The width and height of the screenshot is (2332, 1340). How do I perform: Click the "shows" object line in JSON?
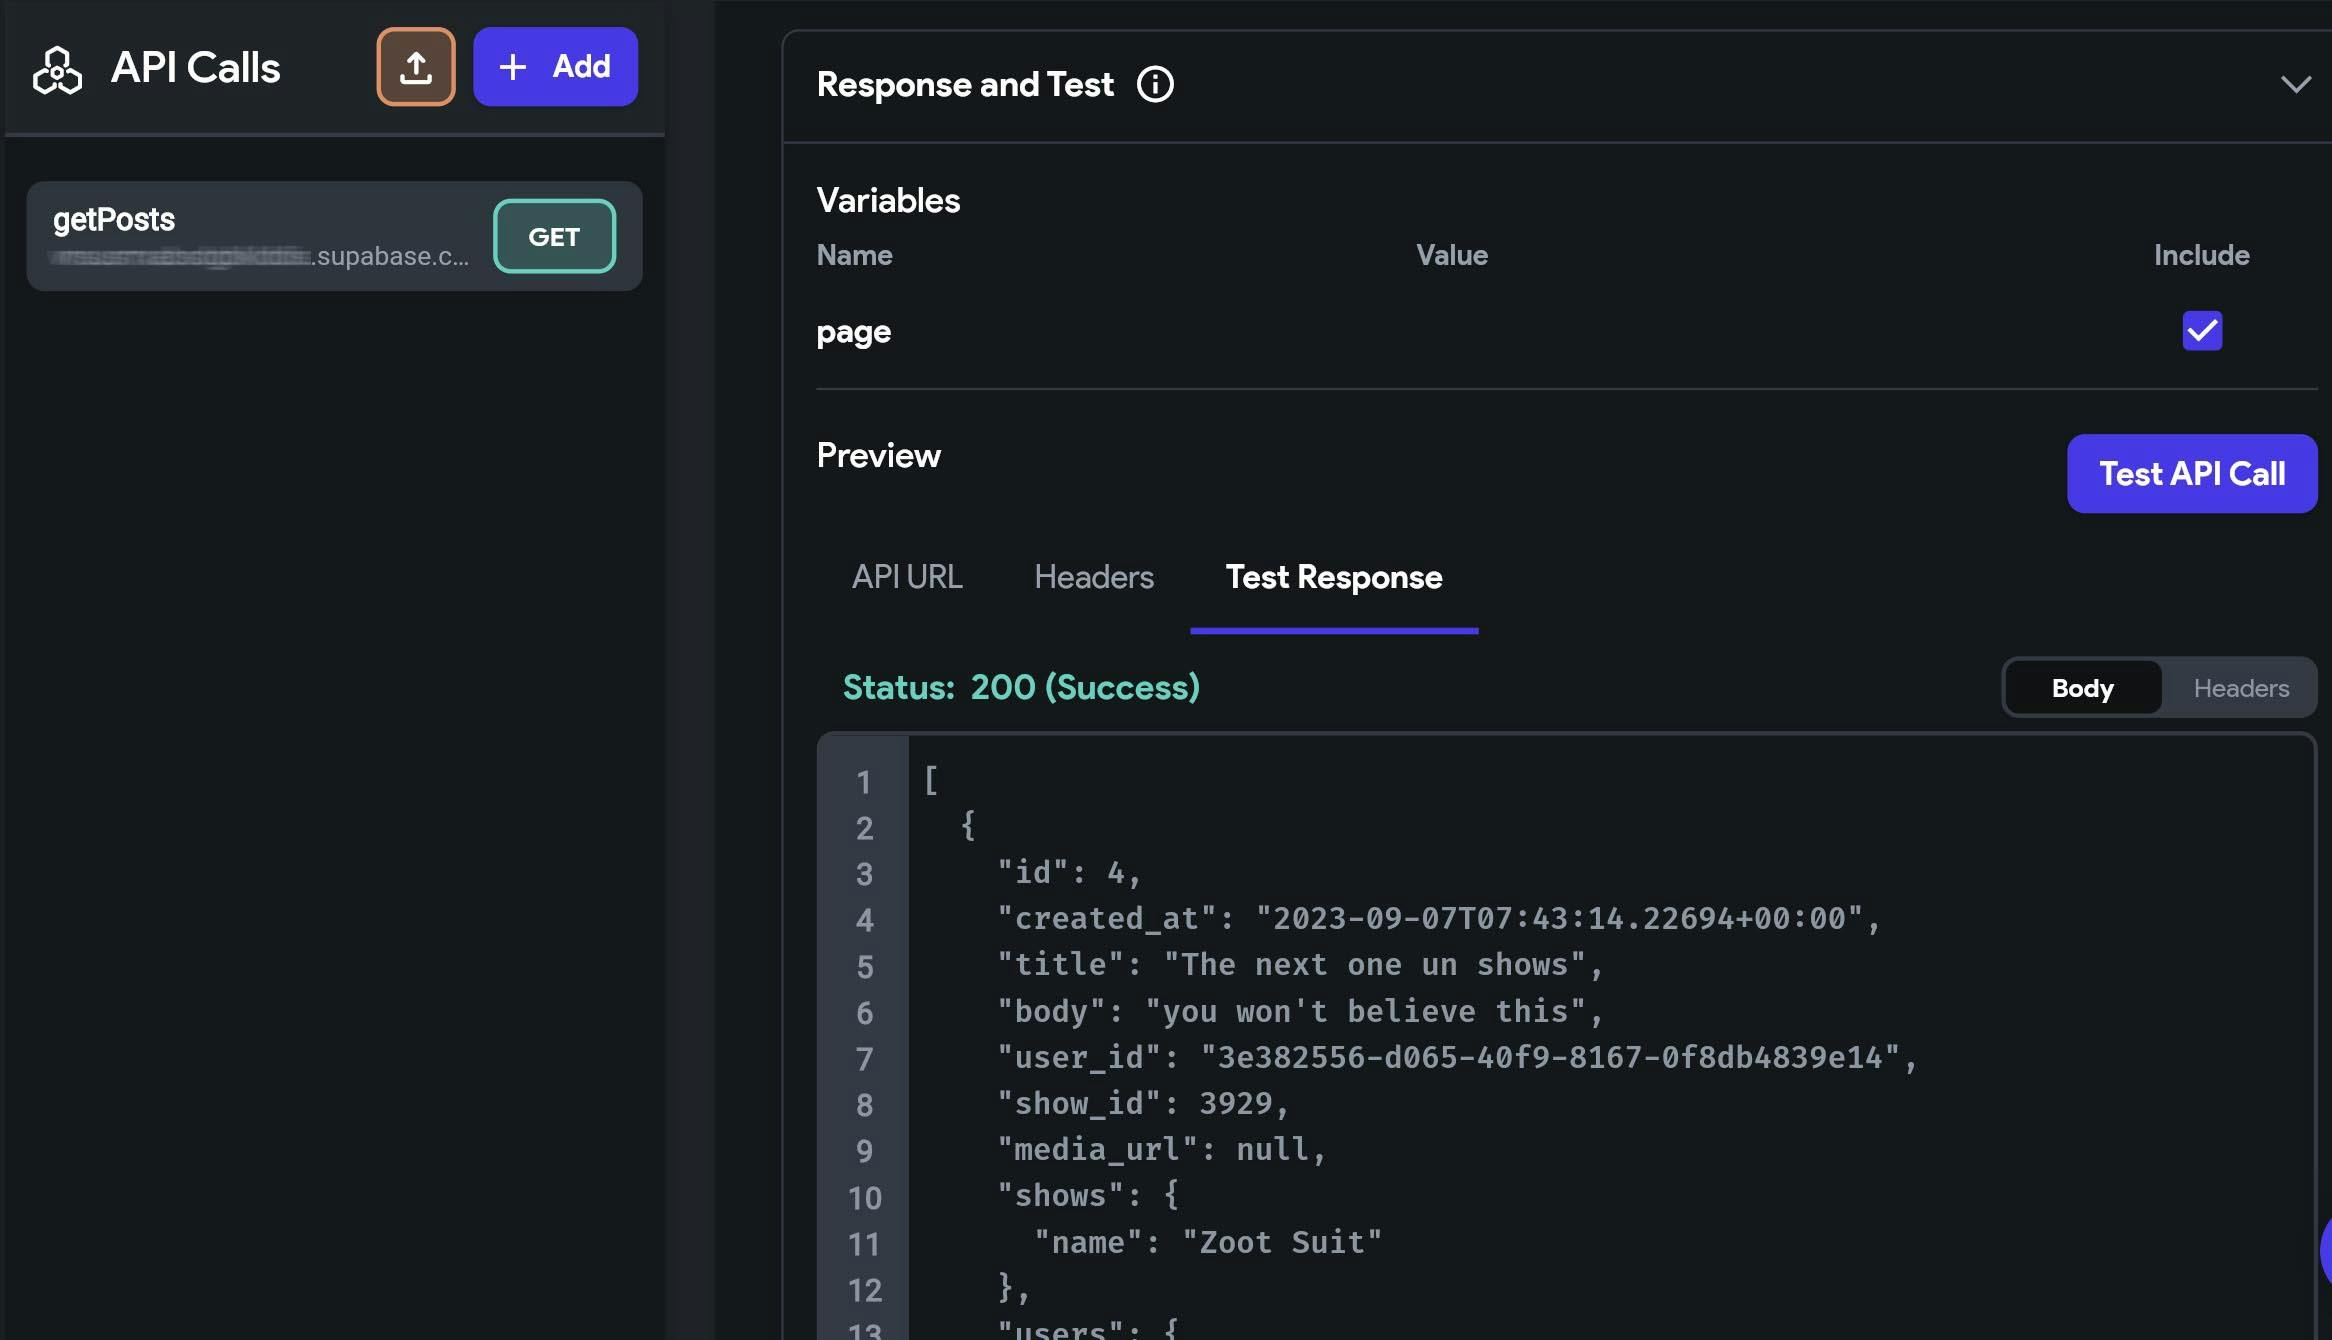point(1088,1196)
